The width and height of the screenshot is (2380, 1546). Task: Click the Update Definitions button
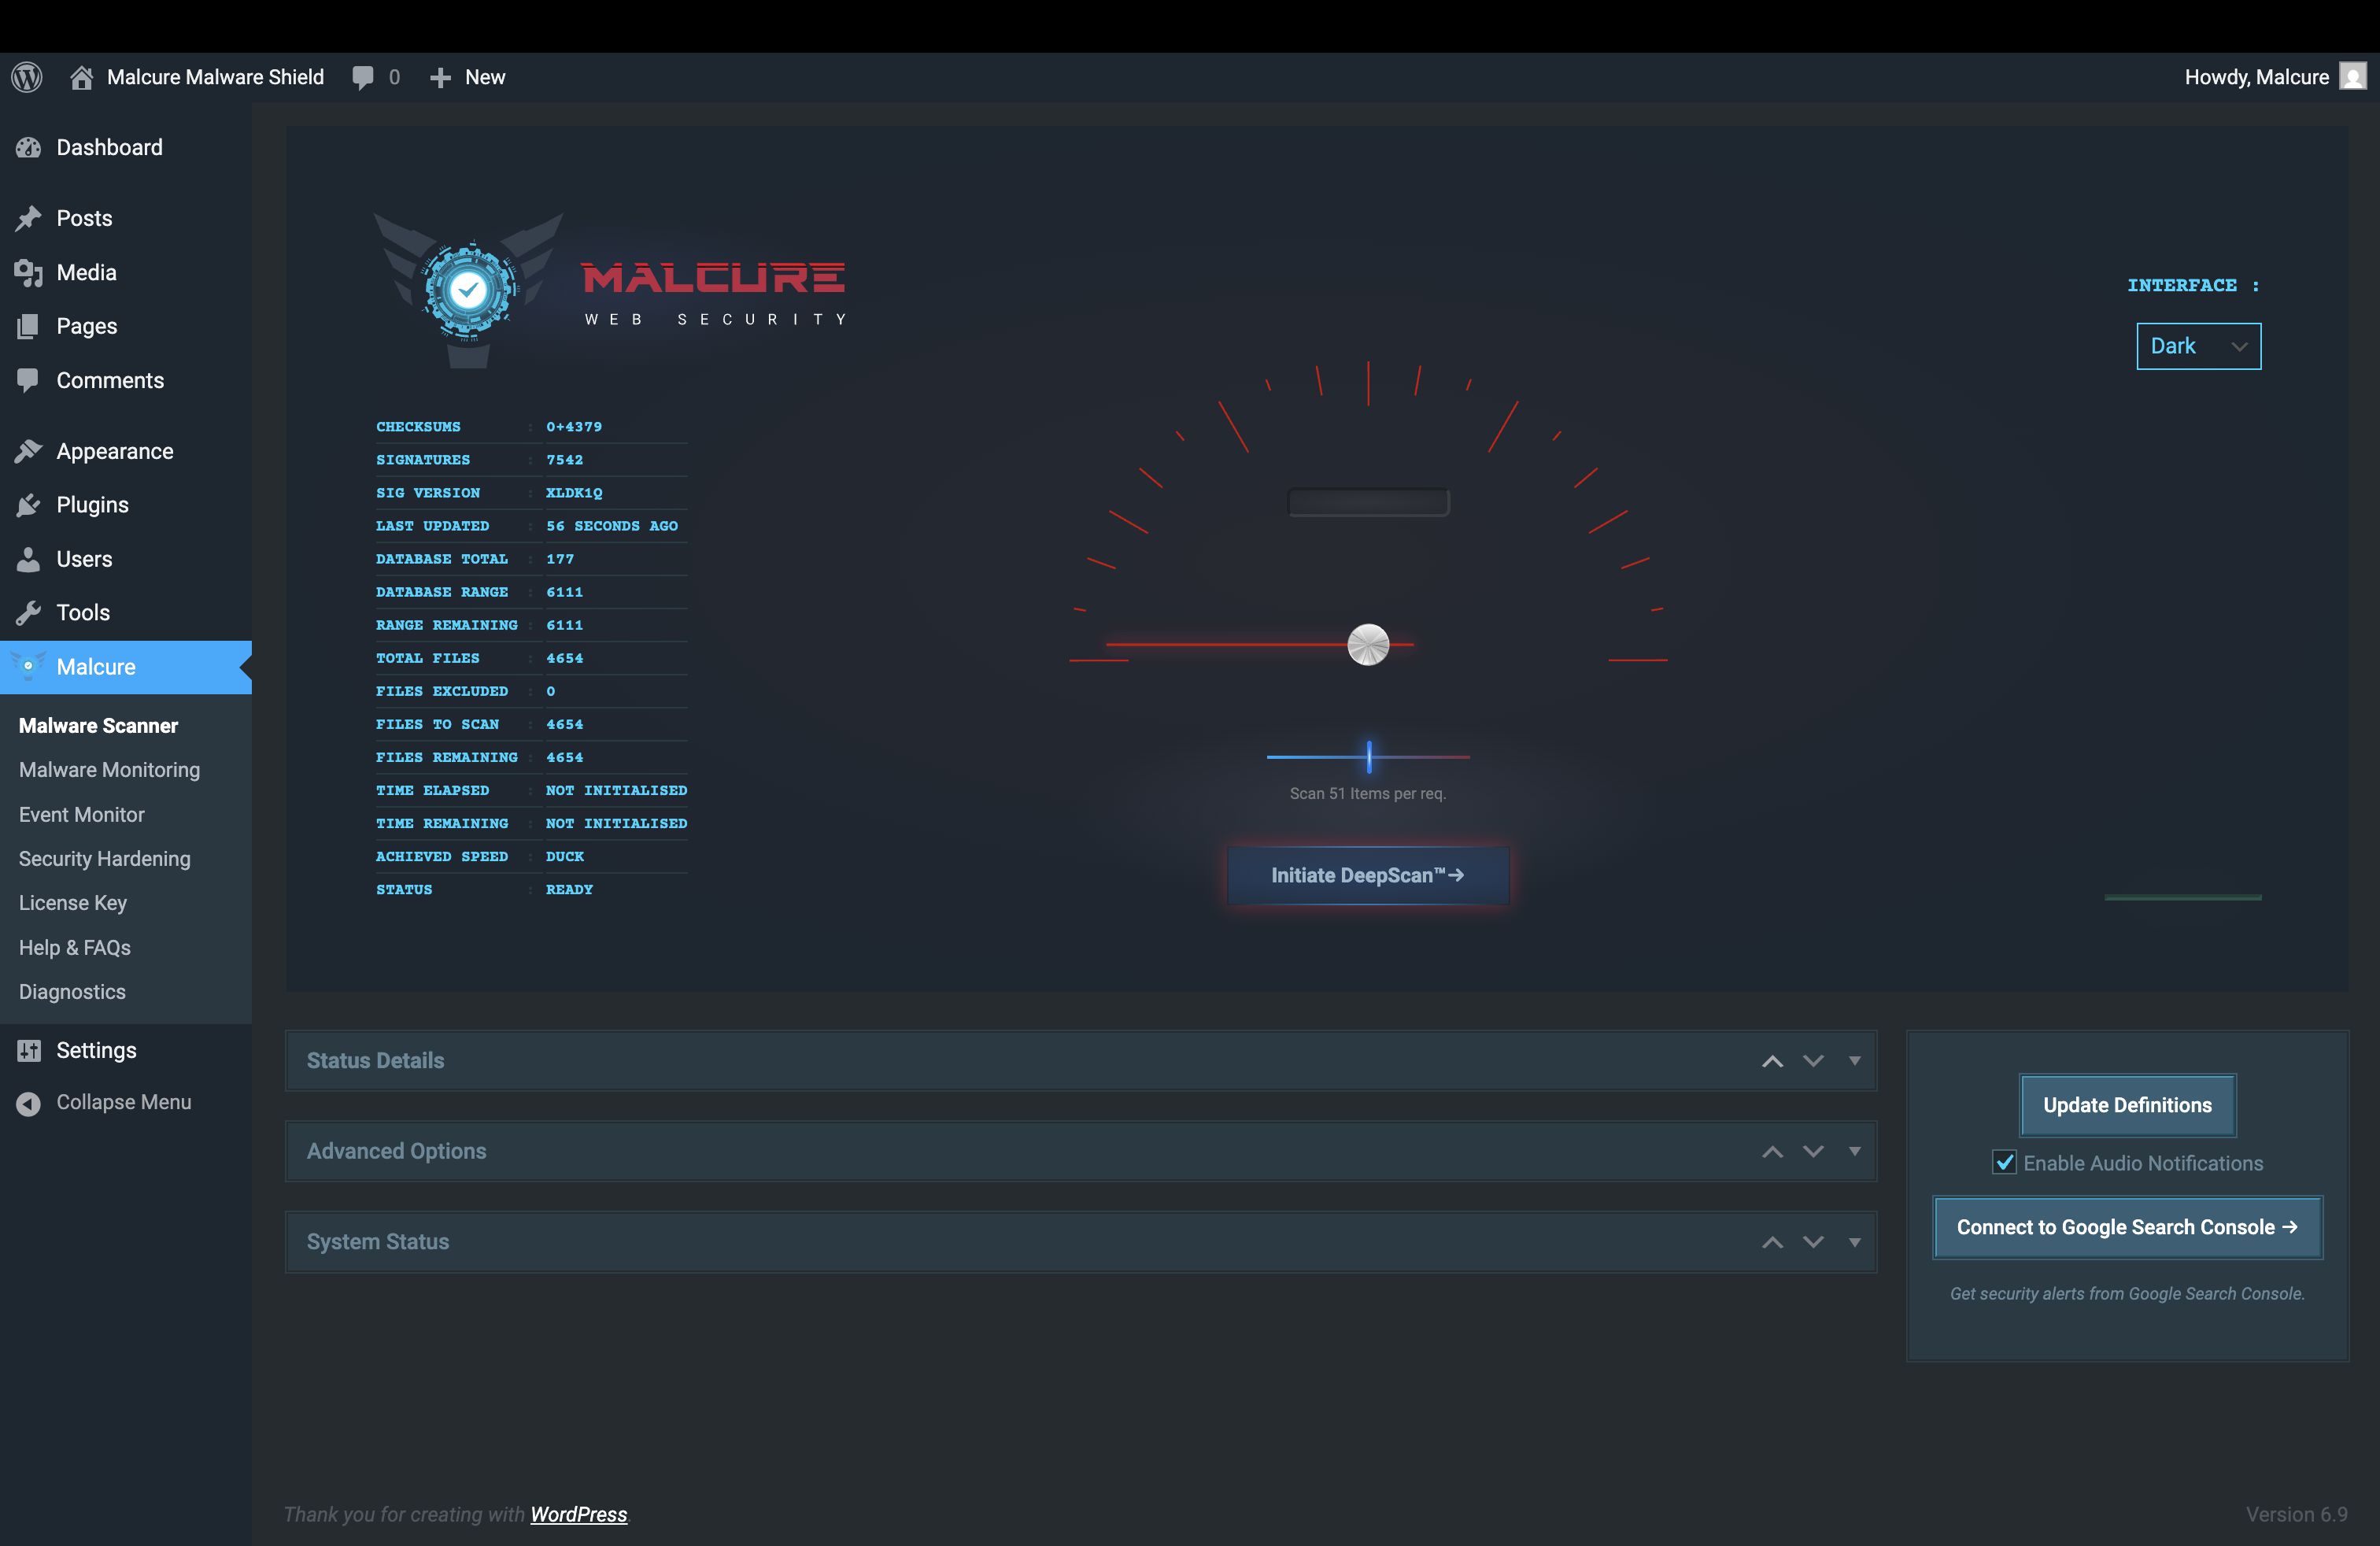pyautogui.click(x=2127, y=1105)
